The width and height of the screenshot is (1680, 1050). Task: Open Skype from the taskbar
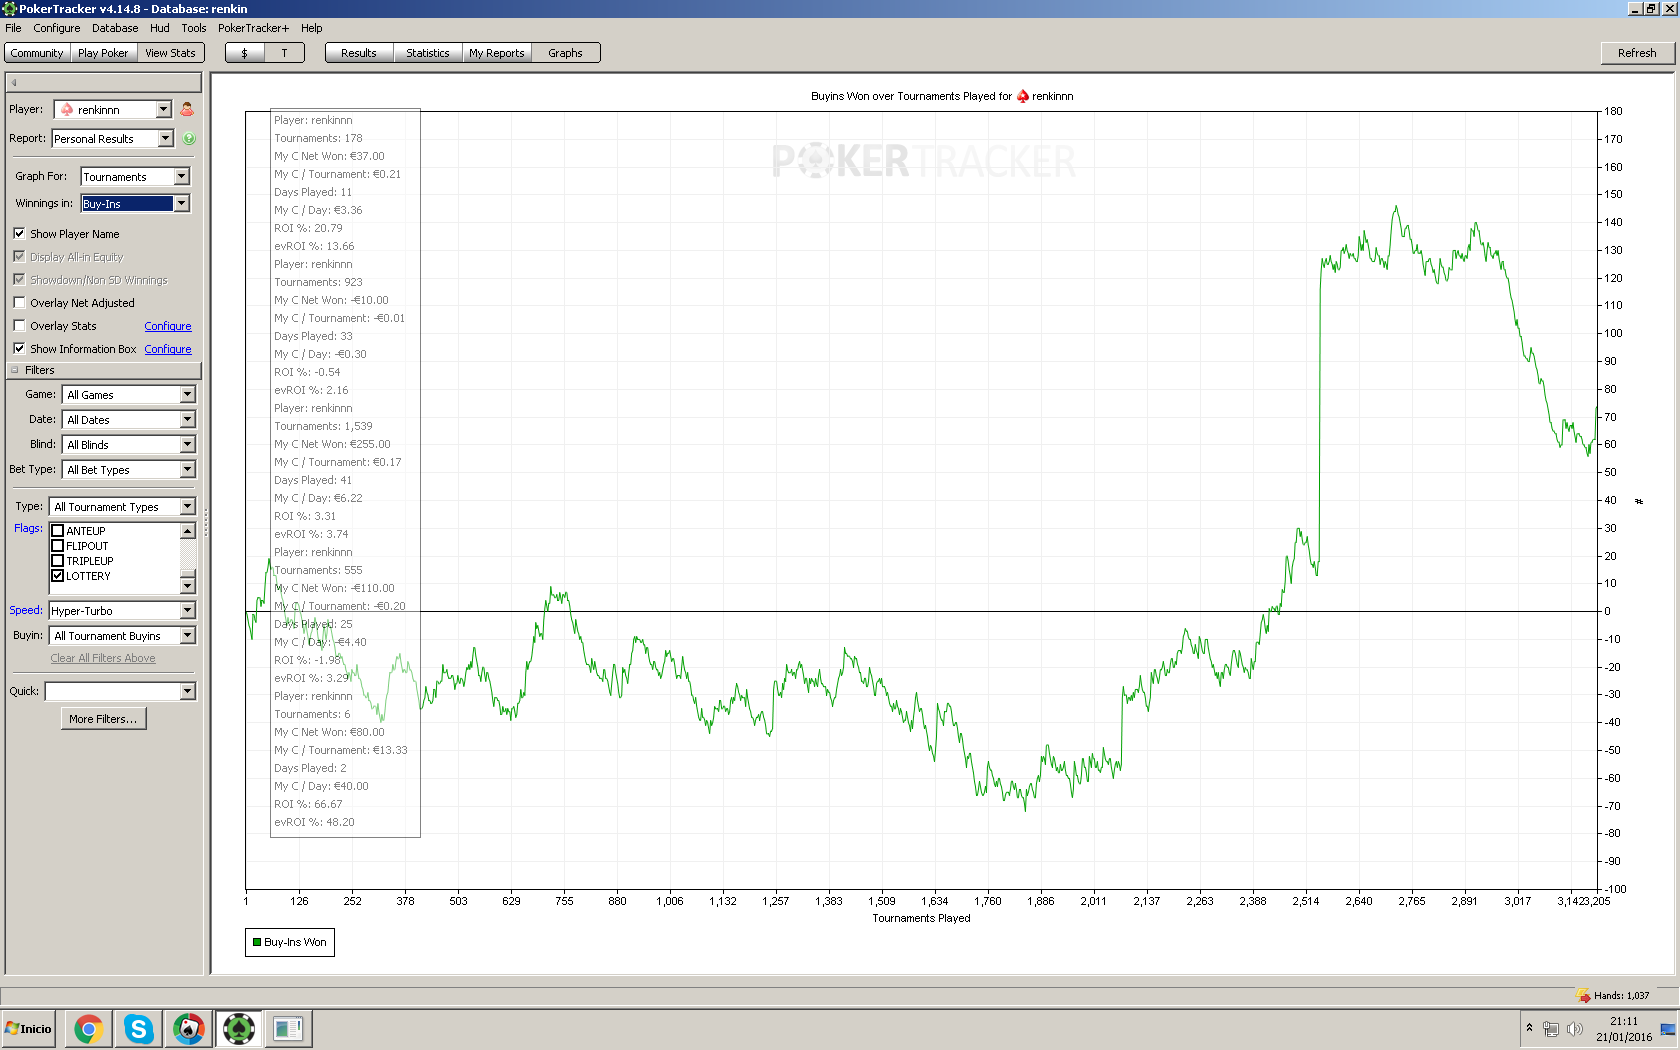point(139,1029)
